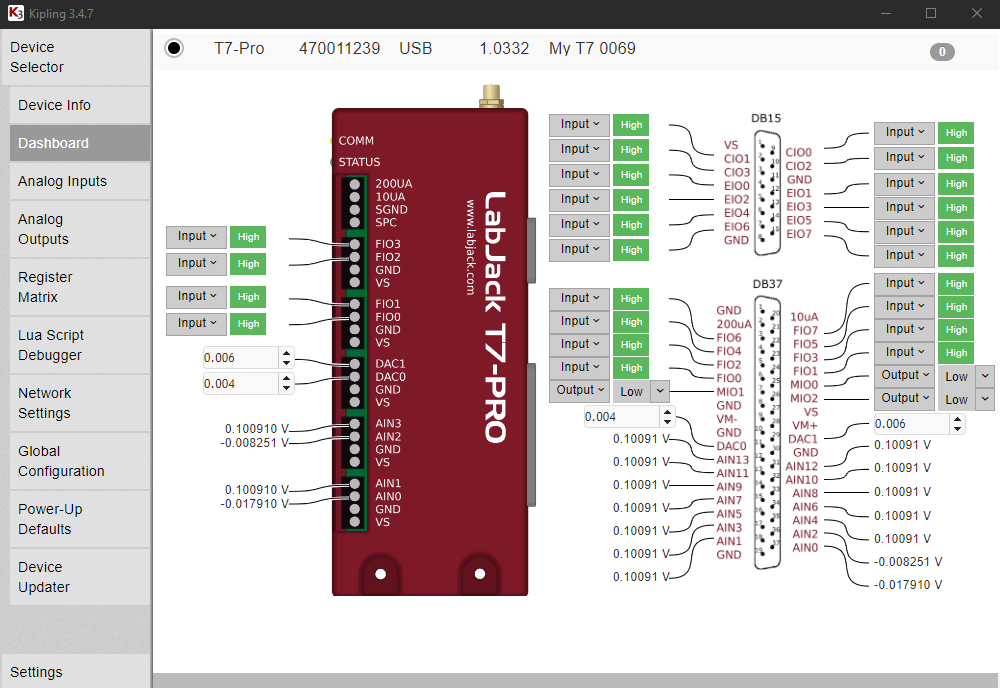Click the device name My T7 0069
Screen dimensions: 1000x688
(592, 47)
